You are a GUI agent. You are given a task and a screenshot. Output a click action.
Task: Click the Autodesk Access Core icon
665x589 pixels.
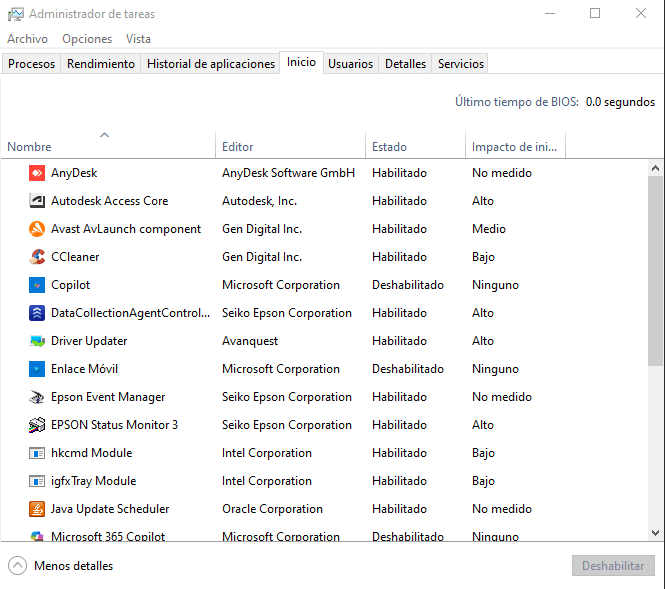[x=37, y=201]
